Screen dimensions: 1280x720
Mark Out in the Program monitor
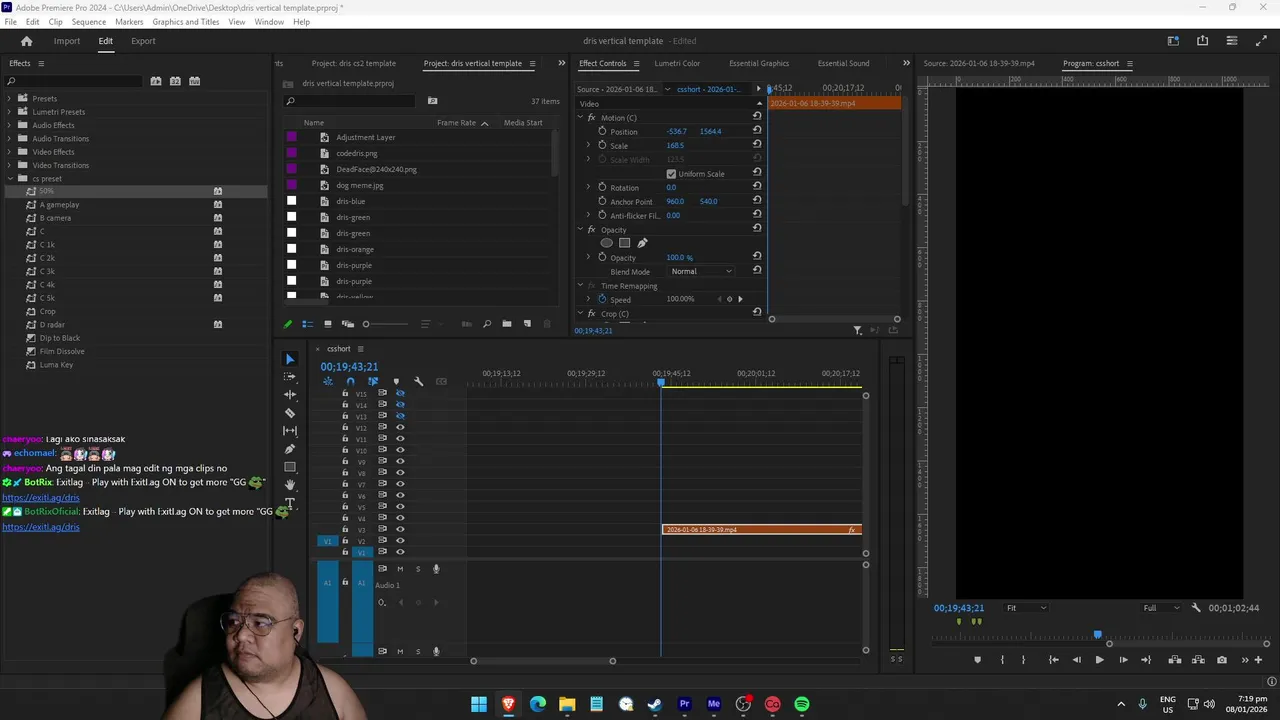(x=1023, y=660)
